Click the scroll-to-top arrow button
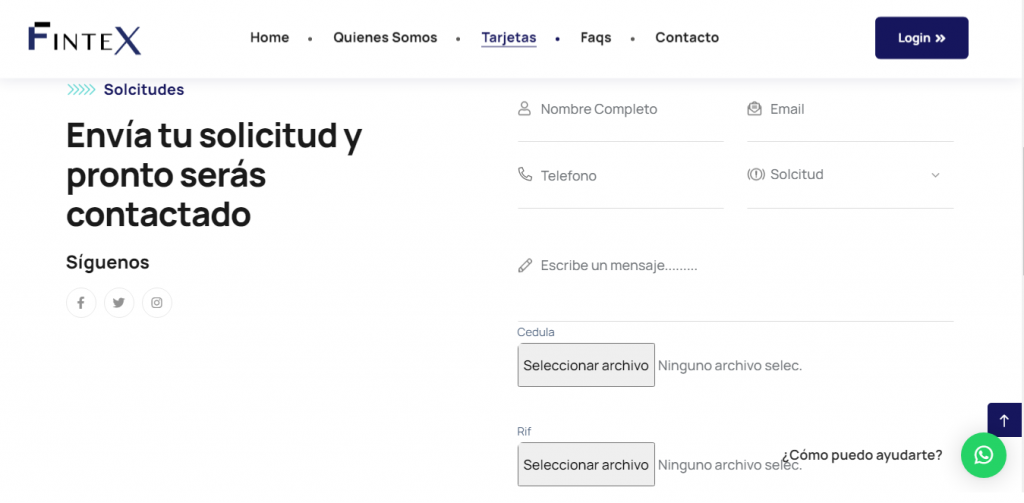 tap(1004, 420)
